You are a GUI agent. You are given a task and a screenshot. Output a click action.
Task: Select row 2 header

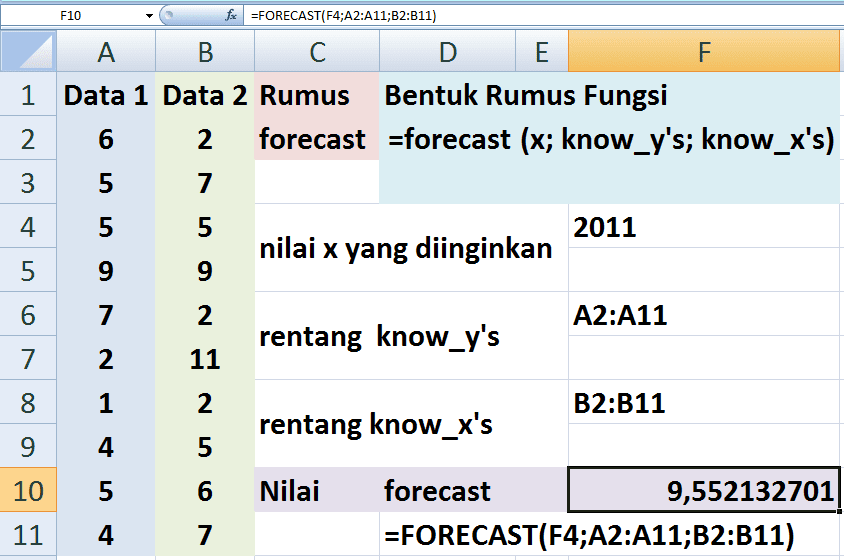28,138
